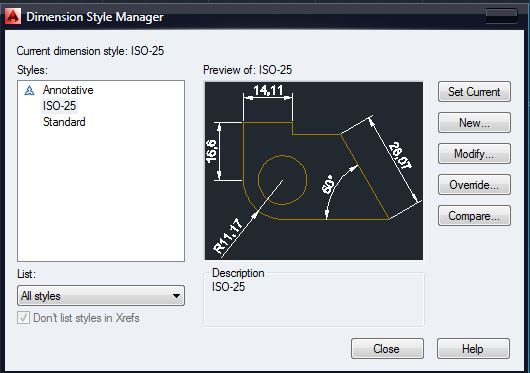Open Compare... dimension styles dialog
This screenshot has height=373, width=530.
pos(474,216)
